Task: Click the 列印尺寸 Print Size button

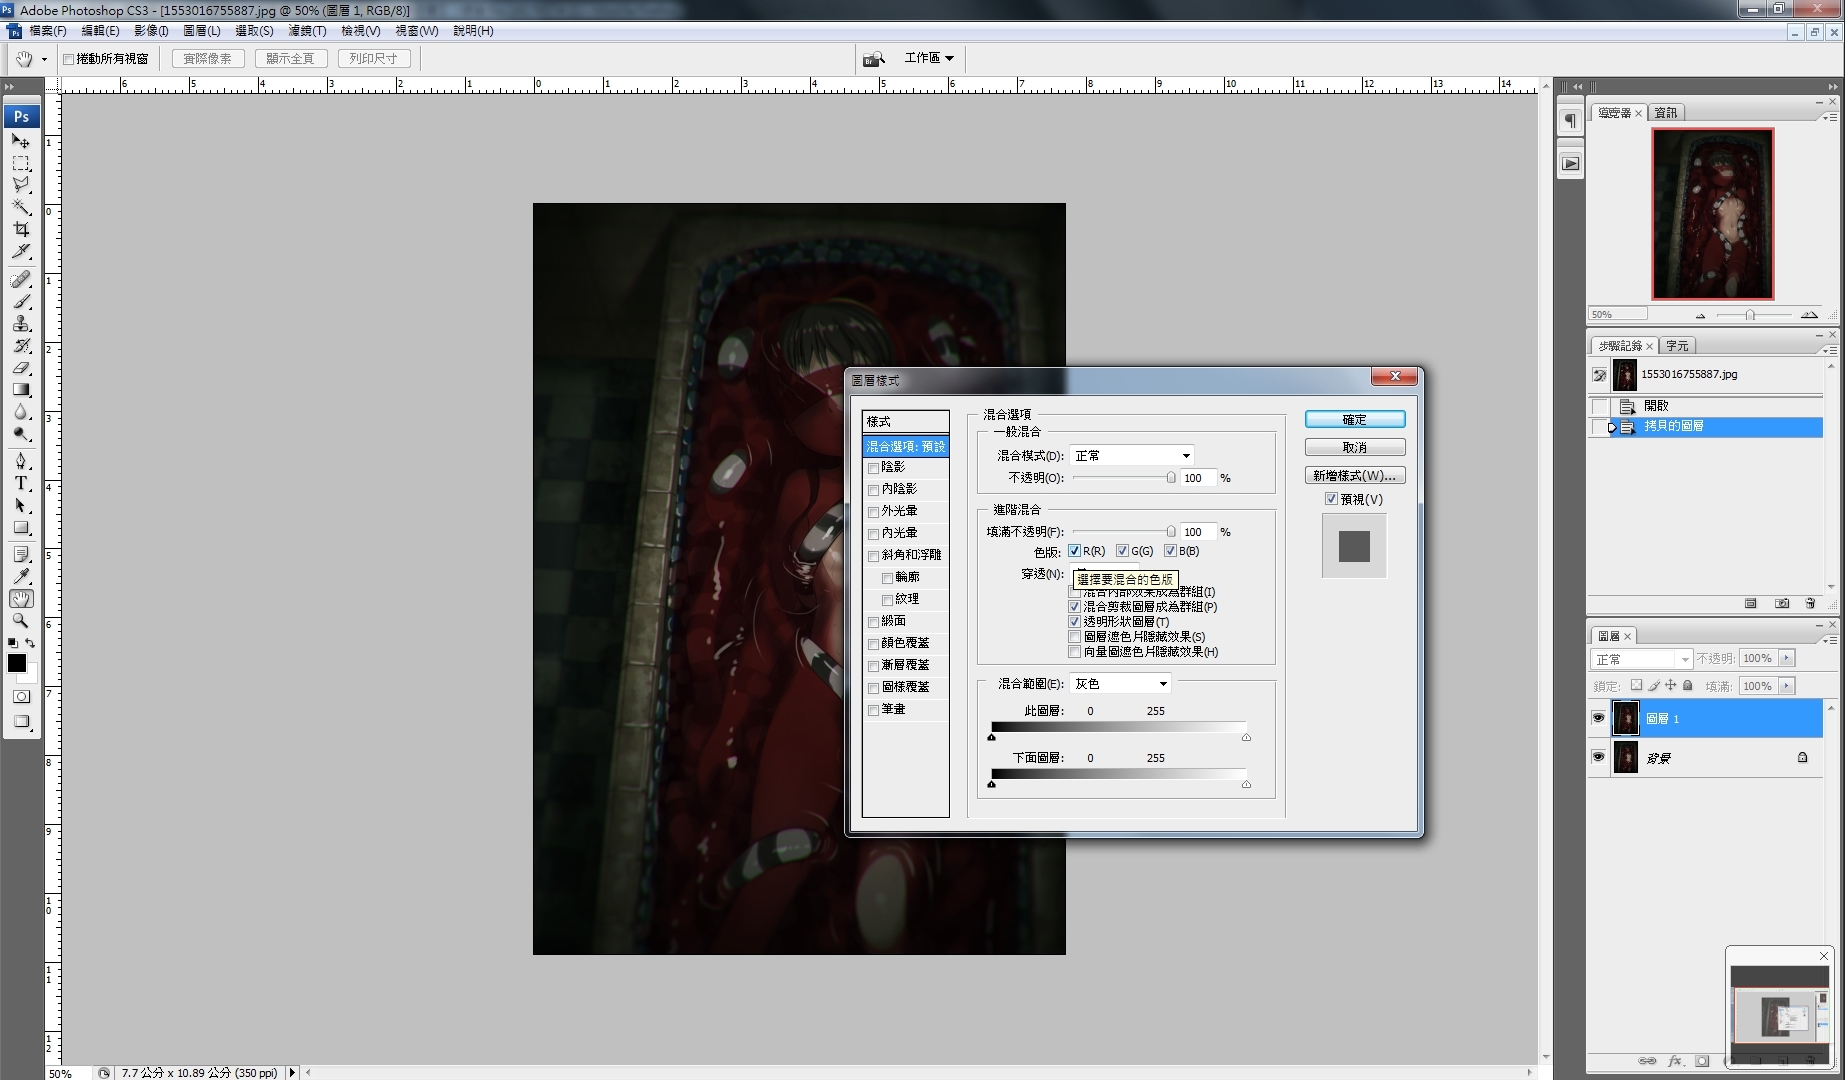Action: [x=373, y=59]
